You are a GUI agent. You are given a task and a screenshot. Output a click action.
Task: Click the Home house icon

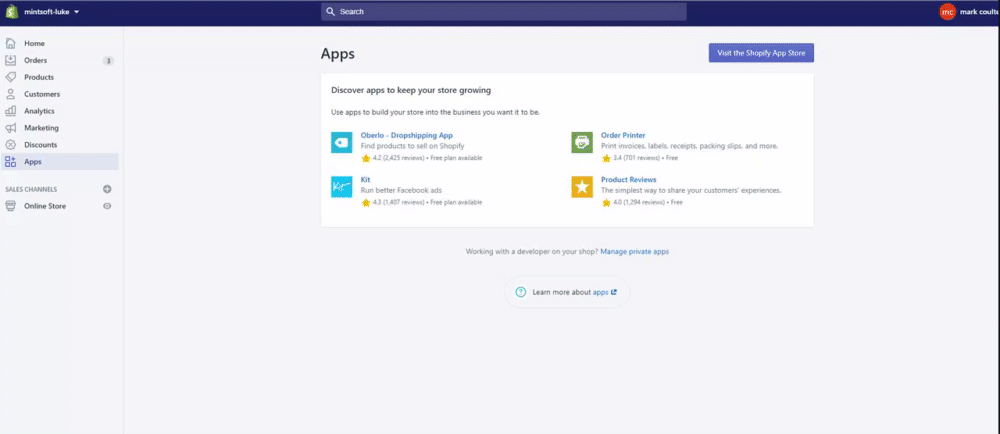point(10,43)
